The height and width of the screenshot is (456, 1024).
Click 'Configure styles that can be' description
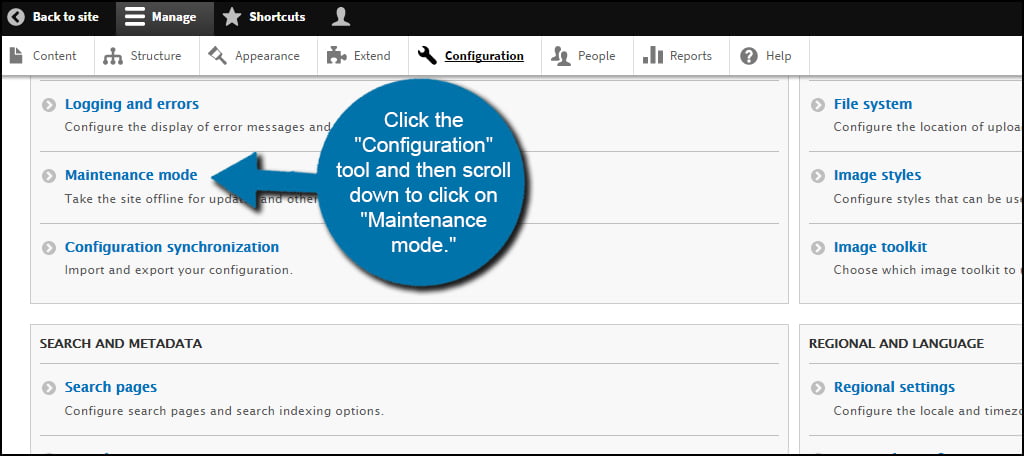click(x=925, y=199)
